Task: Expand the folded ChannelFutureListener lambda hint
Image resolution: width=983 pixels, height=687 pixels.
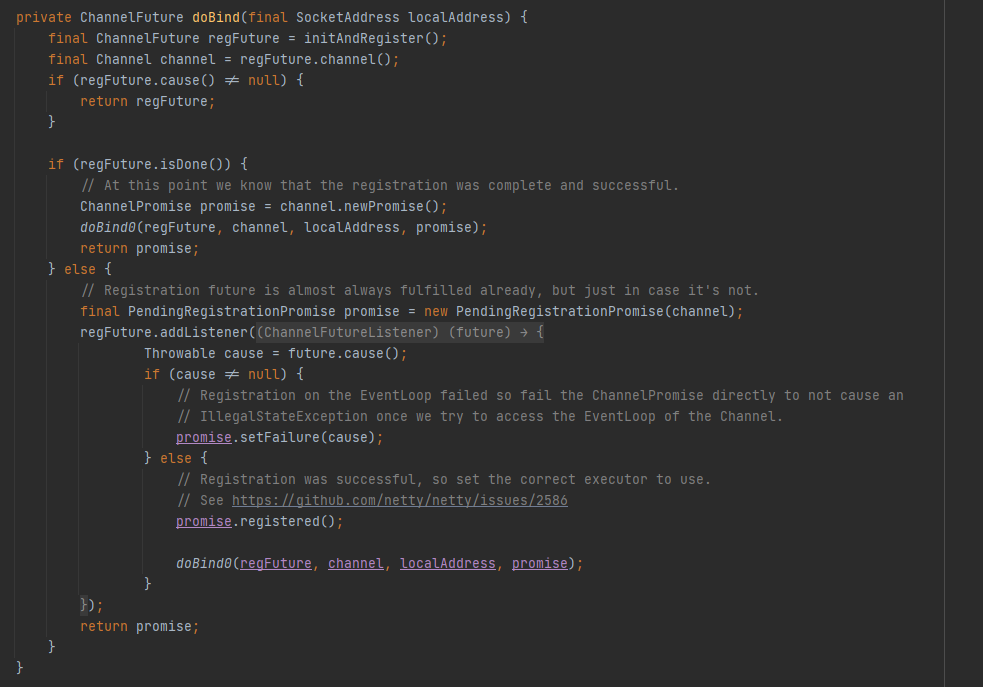Action: 400,332
